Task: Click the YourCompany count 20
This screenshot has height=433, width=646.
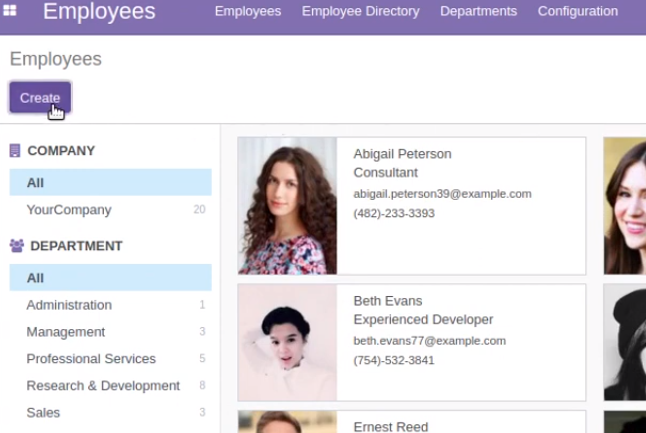Action: (199, 209)
